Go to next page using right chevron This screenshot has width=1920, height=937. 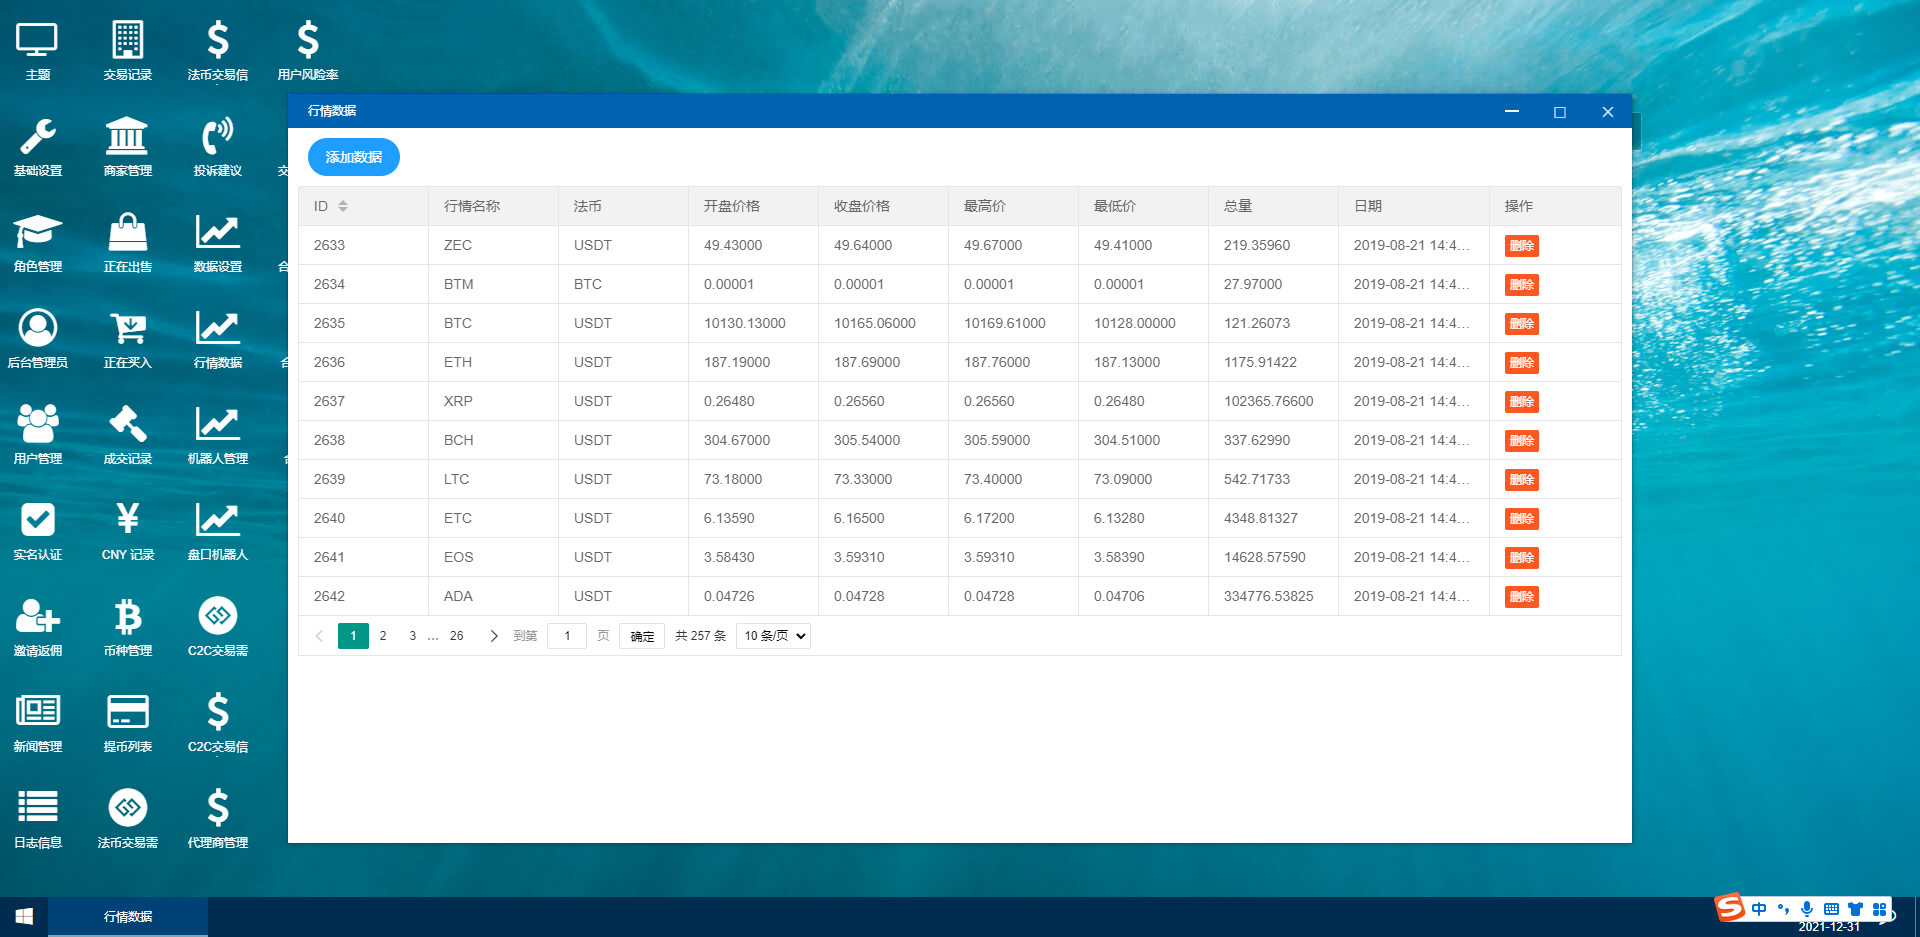coord(494,636)
